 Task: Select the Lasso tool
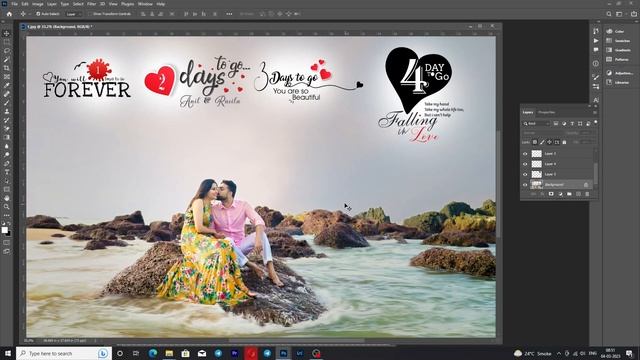(7, 51)
